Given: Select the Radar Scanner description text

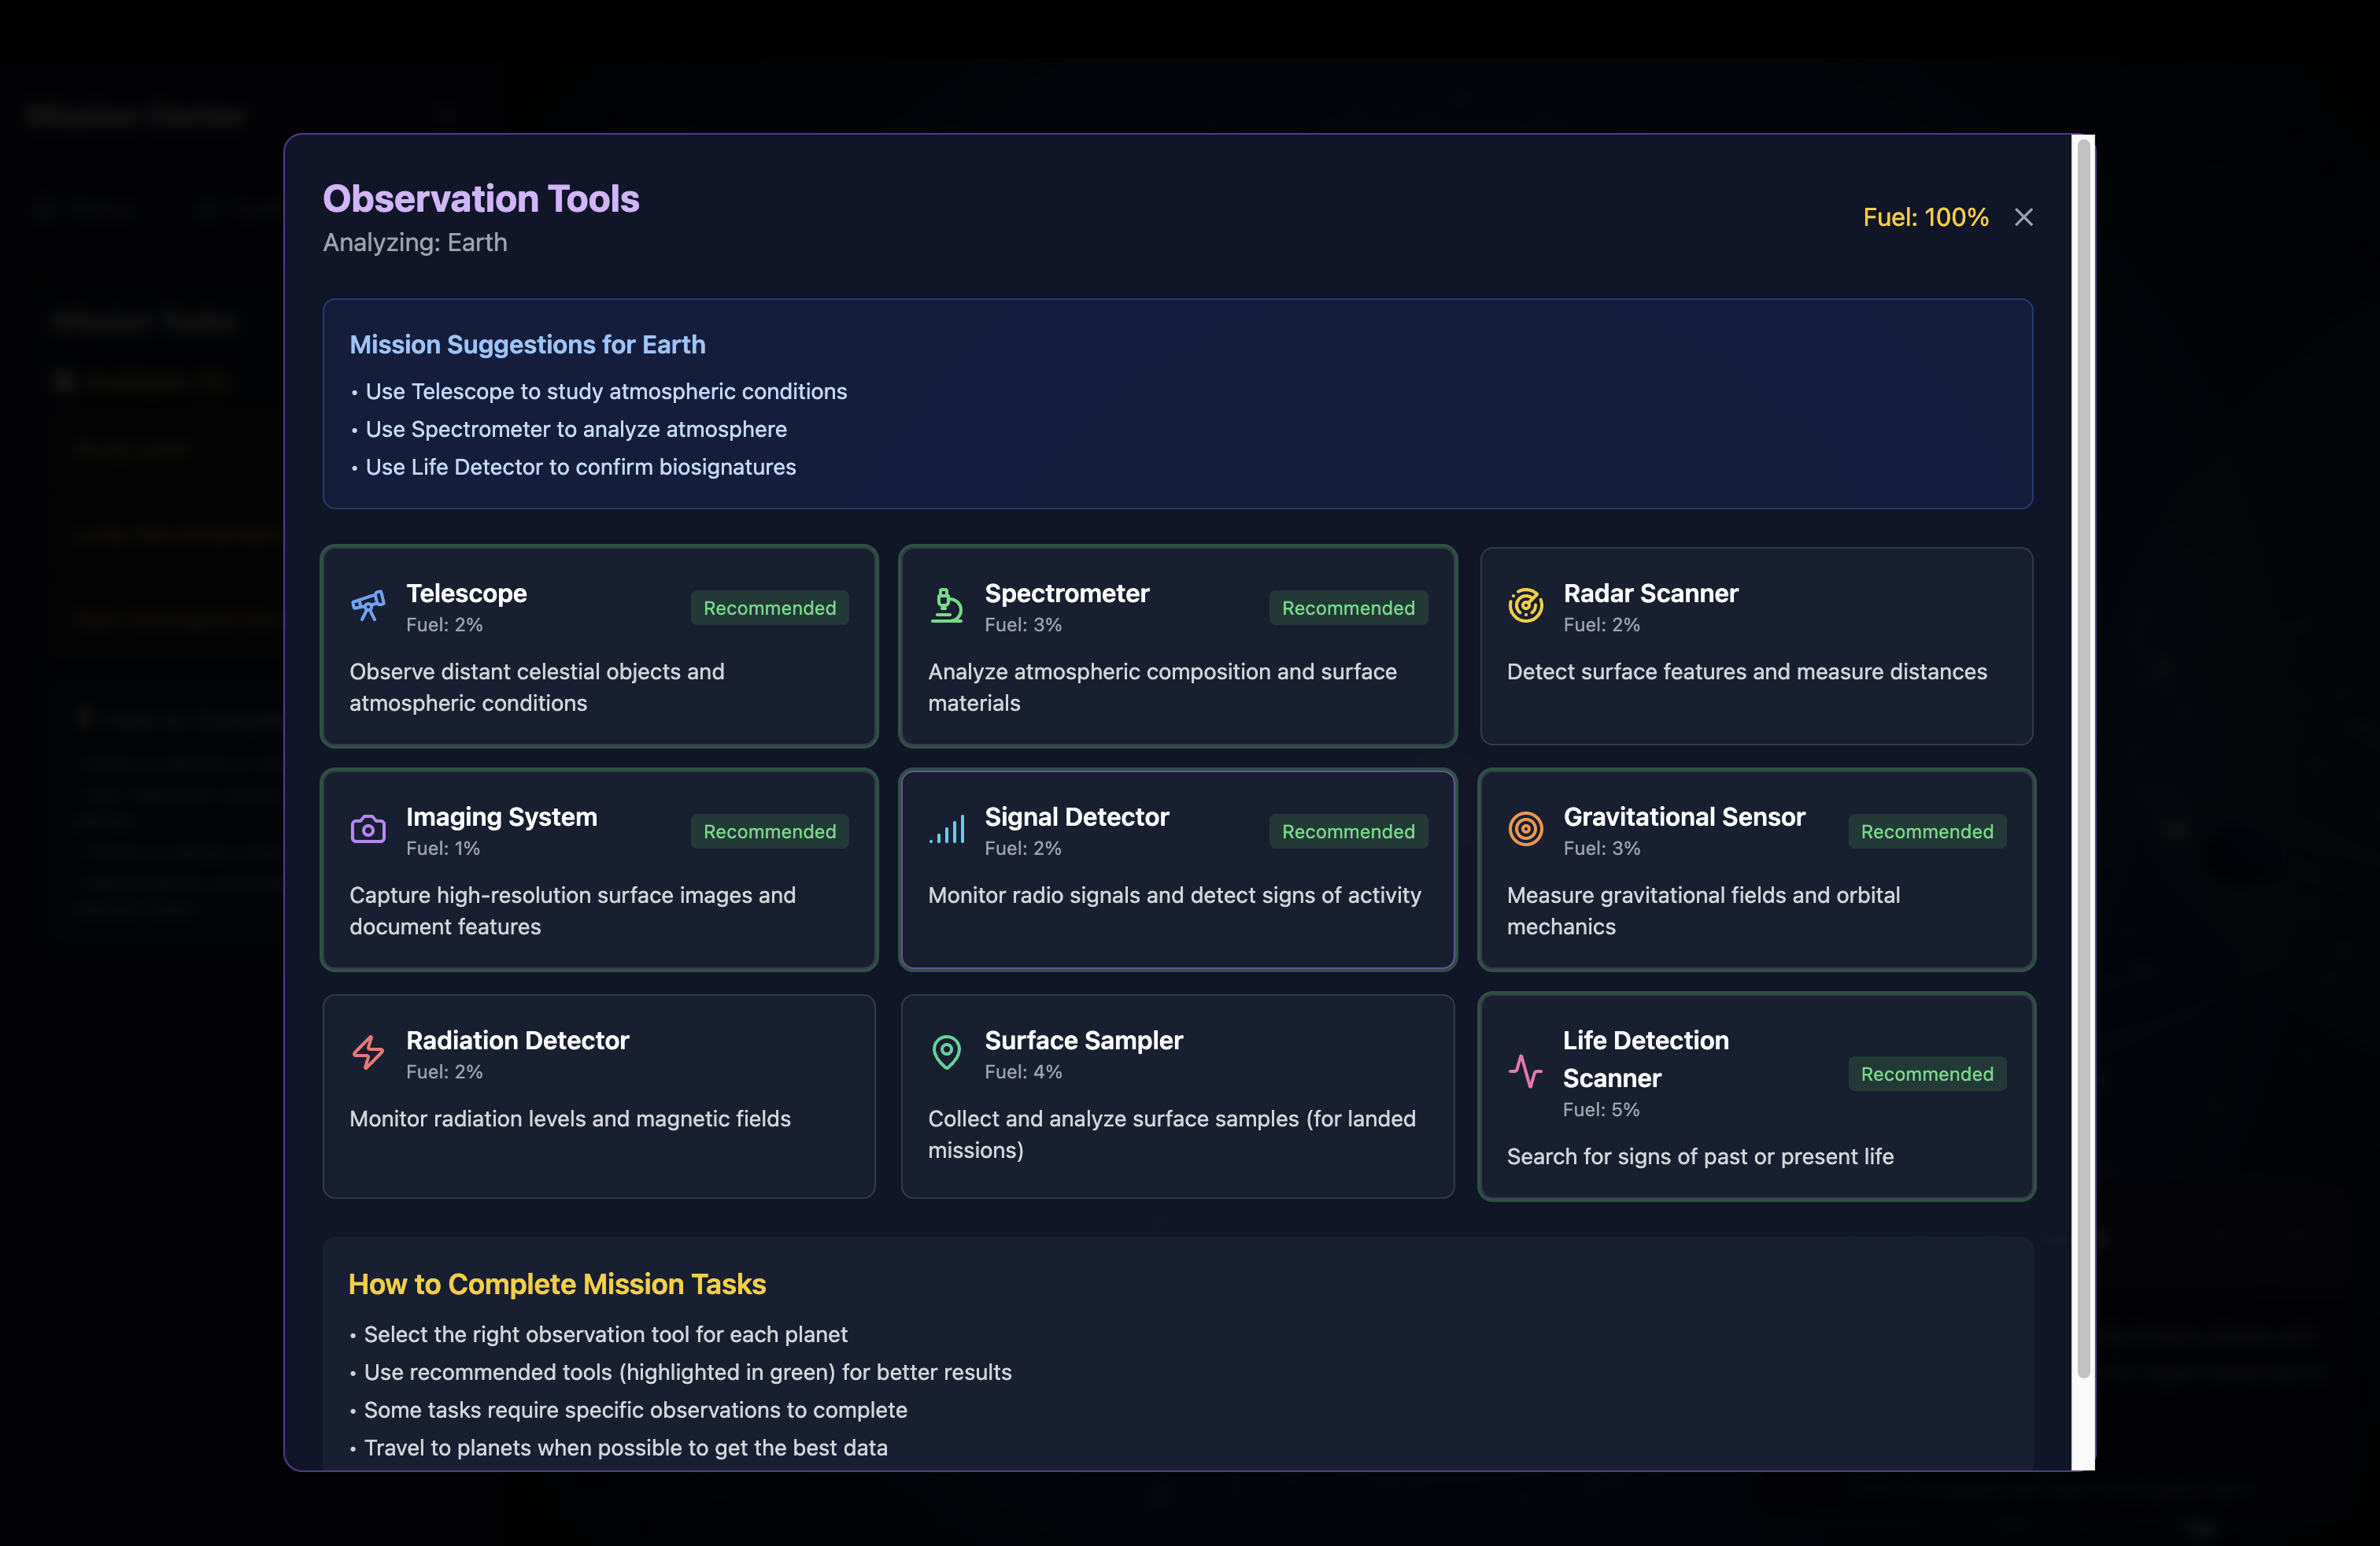Looking at the screenshot, I should click(1746, 672).
